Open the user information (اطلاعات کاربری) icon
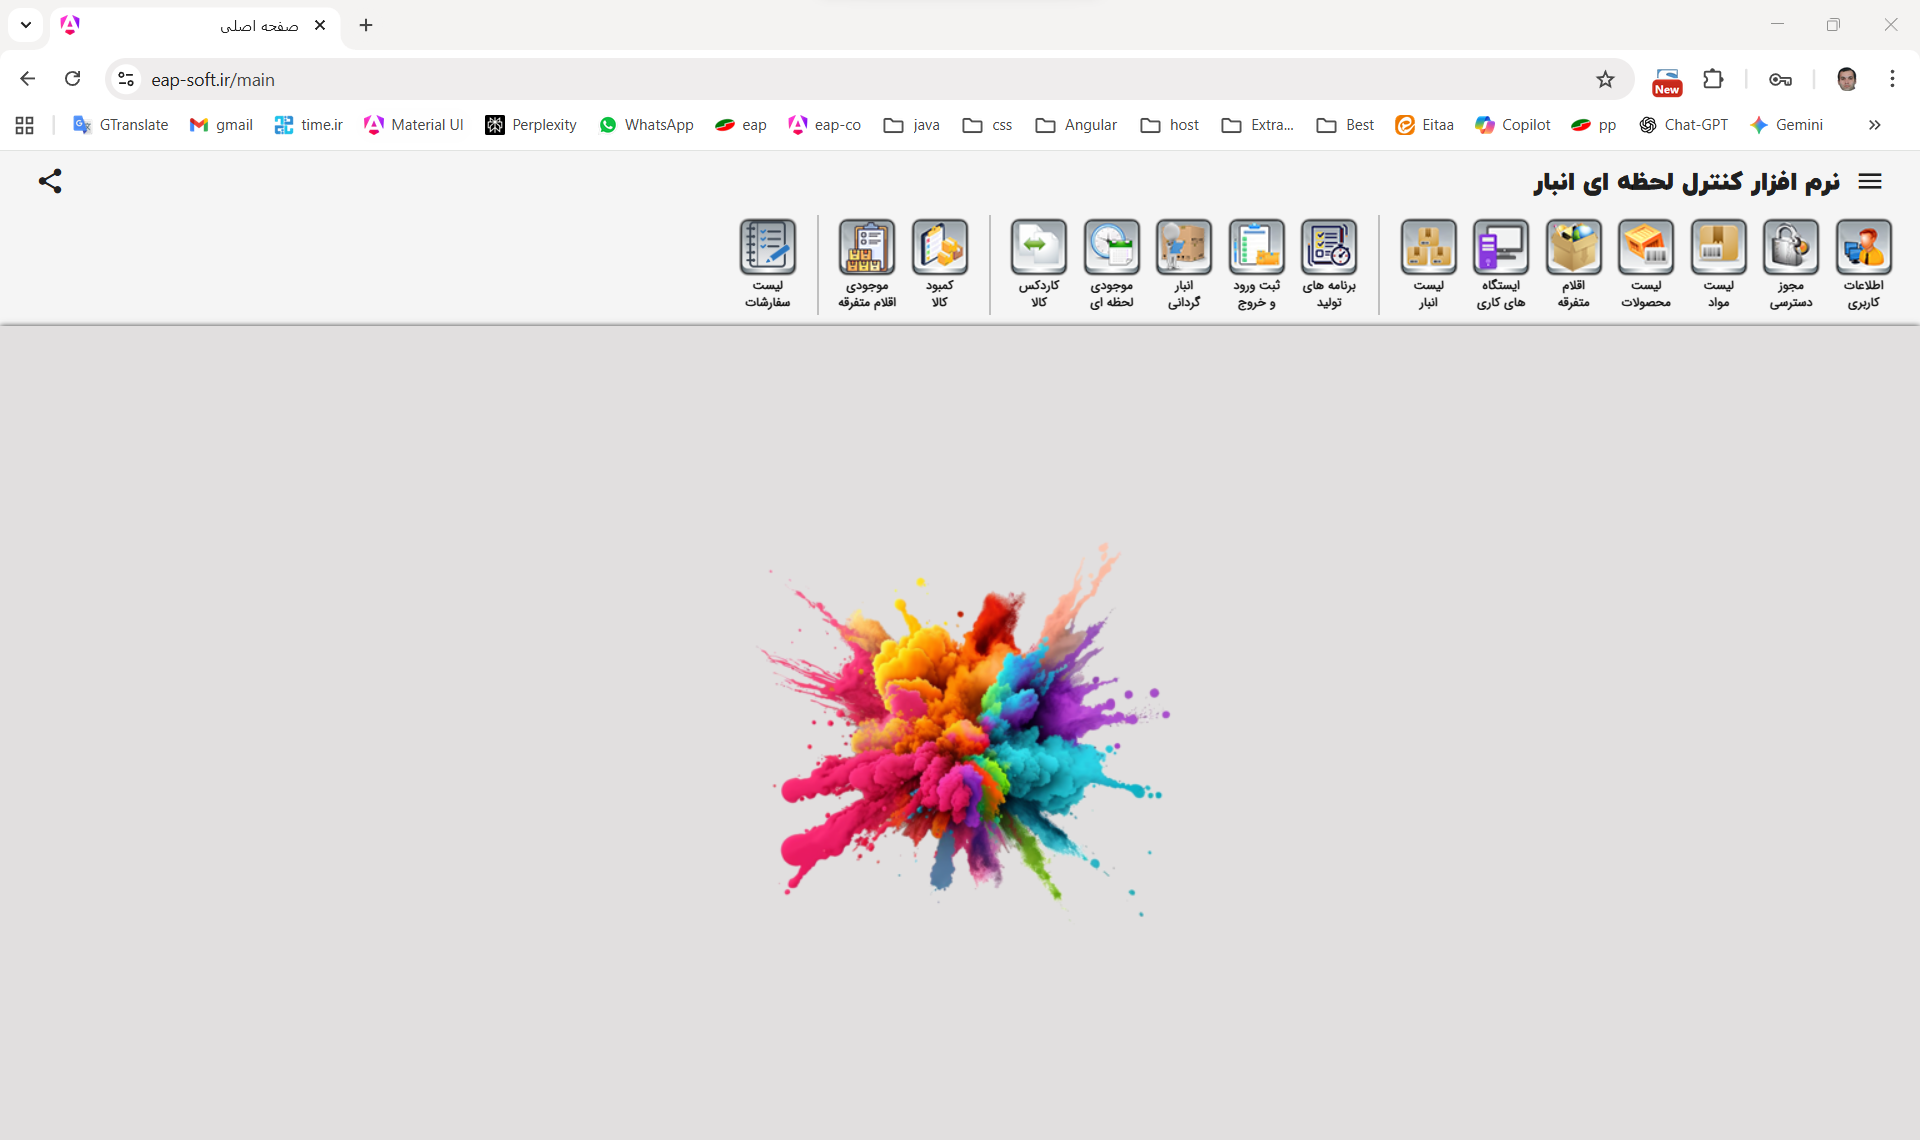Image resolution: width=1920 pixels, height=1140 pixels. pyautogui.click(x=1863, y=247)
